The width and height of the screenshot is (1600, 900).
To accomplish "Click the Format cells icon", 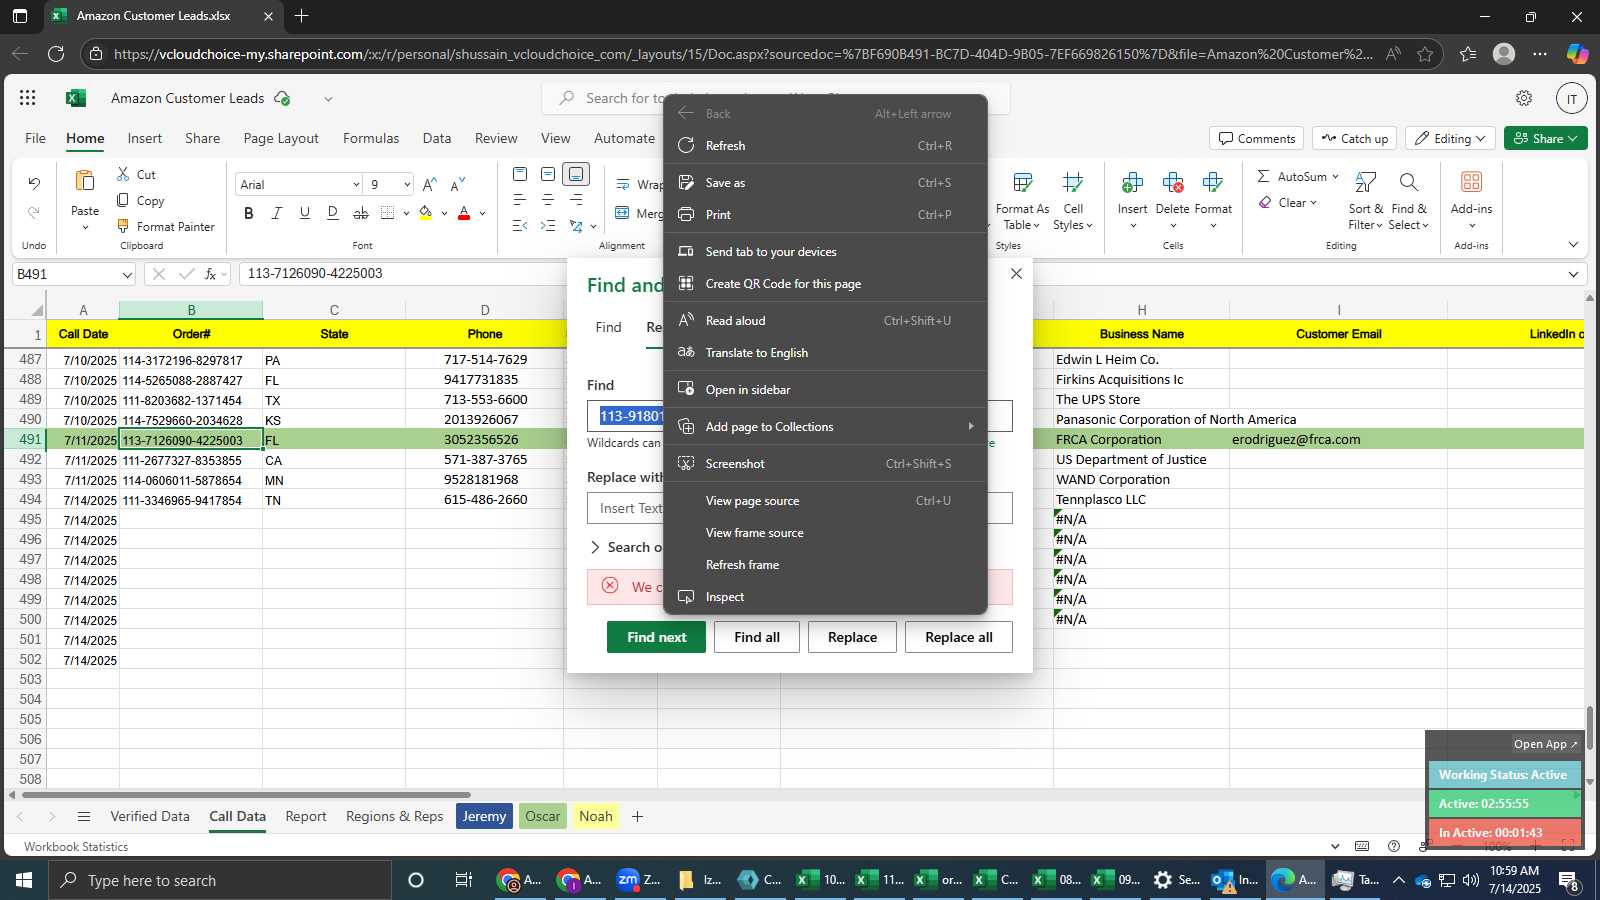I will [x=1213, y=182].
